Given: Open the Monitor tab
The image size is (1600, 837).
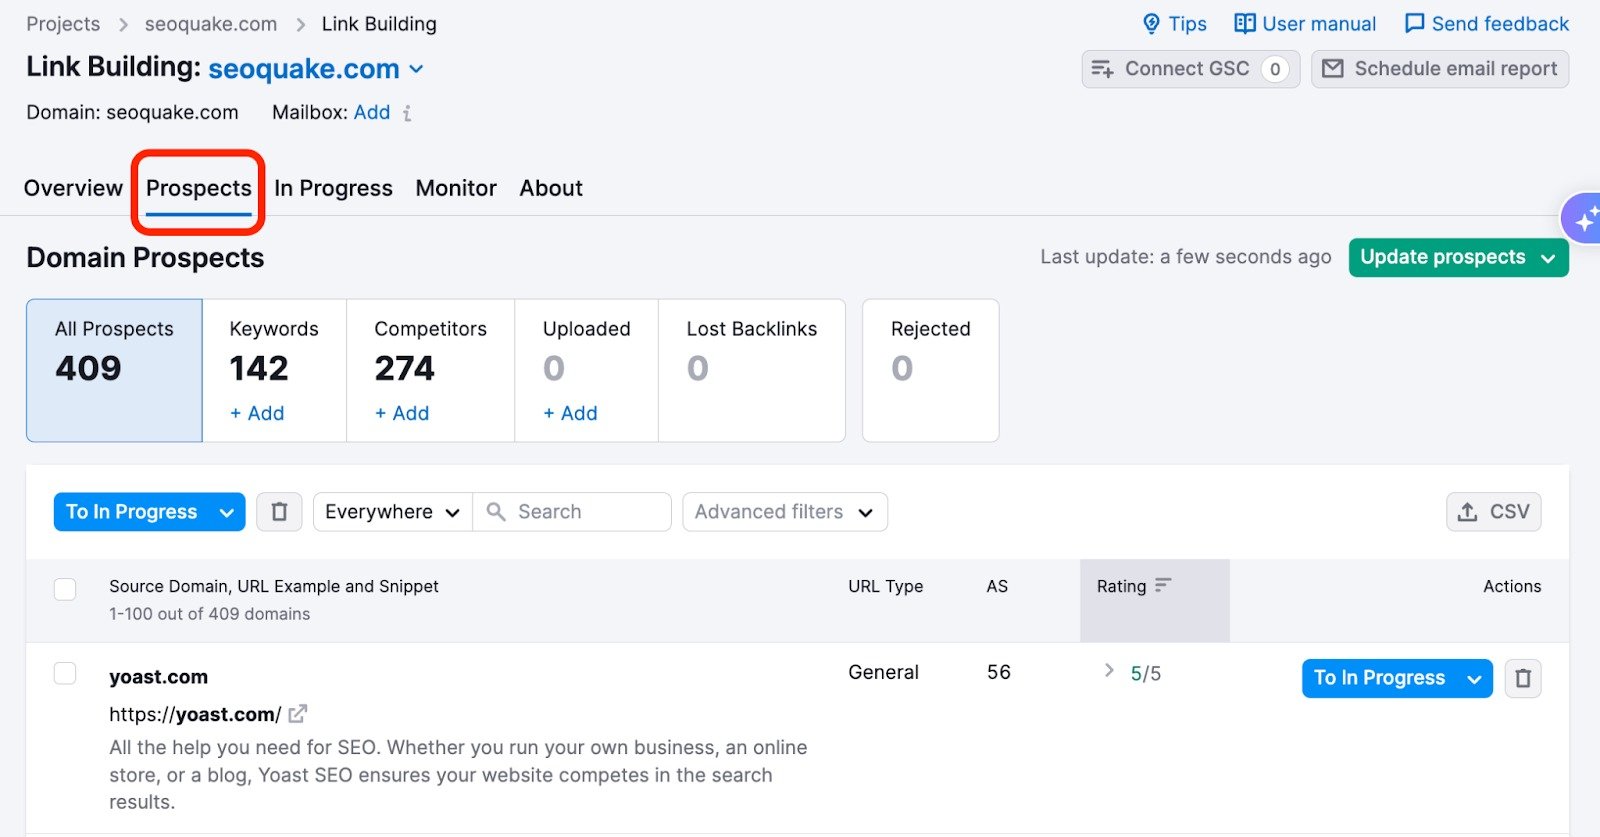Looking at the screenshot, I should click(456, 188).
